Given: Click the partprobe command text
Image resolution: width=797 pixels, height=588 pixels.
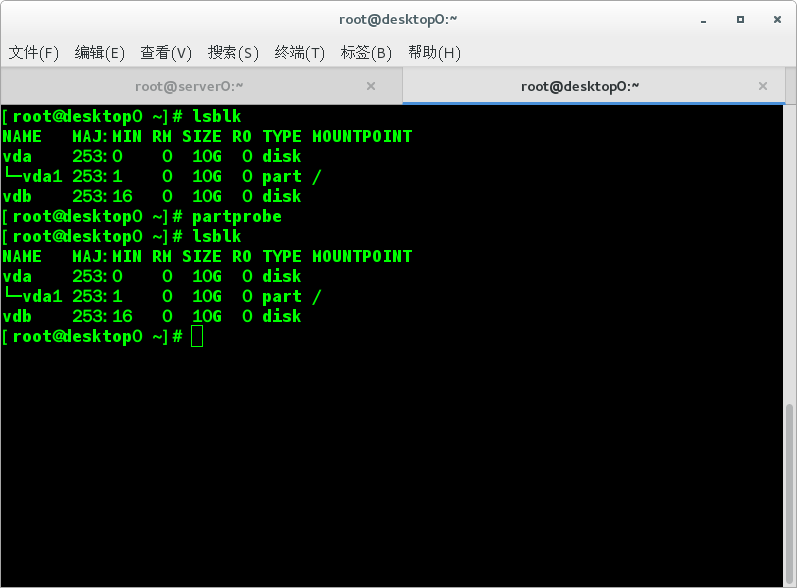Looking at the screenshot, I should 236,217.
